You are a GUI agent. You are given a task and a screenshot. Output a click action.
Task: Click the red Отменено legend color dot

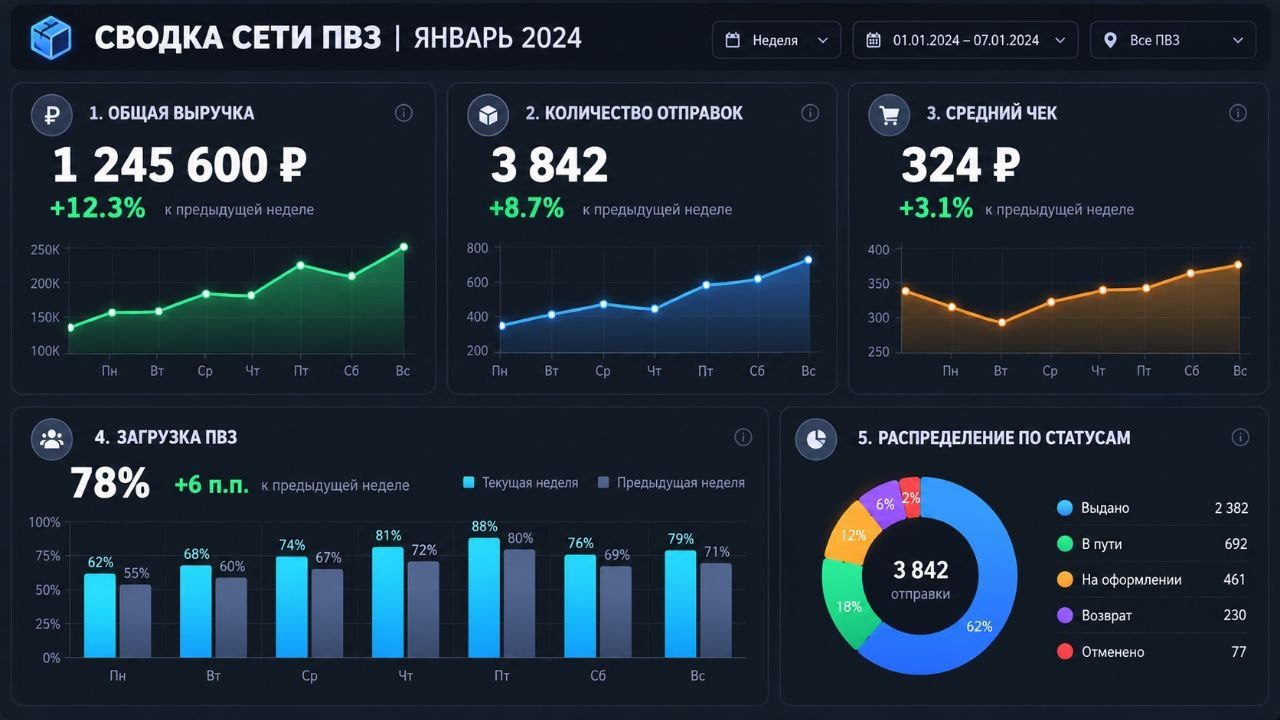pyautogui.click(x=1065, y=652)
